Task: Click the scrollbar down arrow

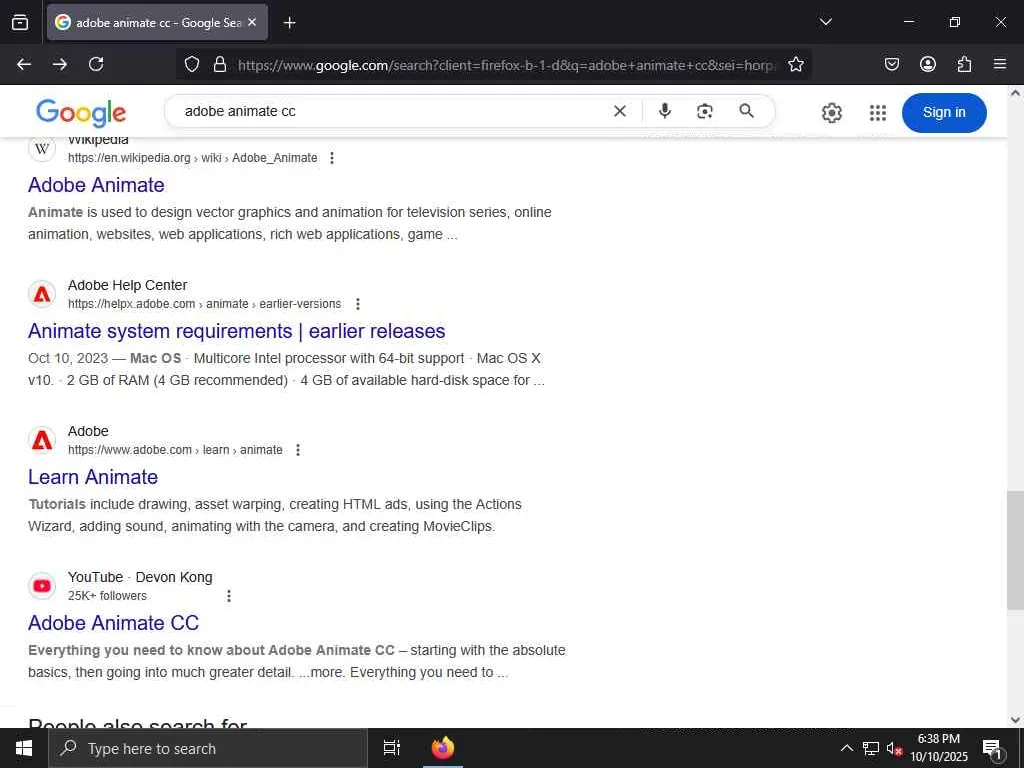Action: 1015,720
